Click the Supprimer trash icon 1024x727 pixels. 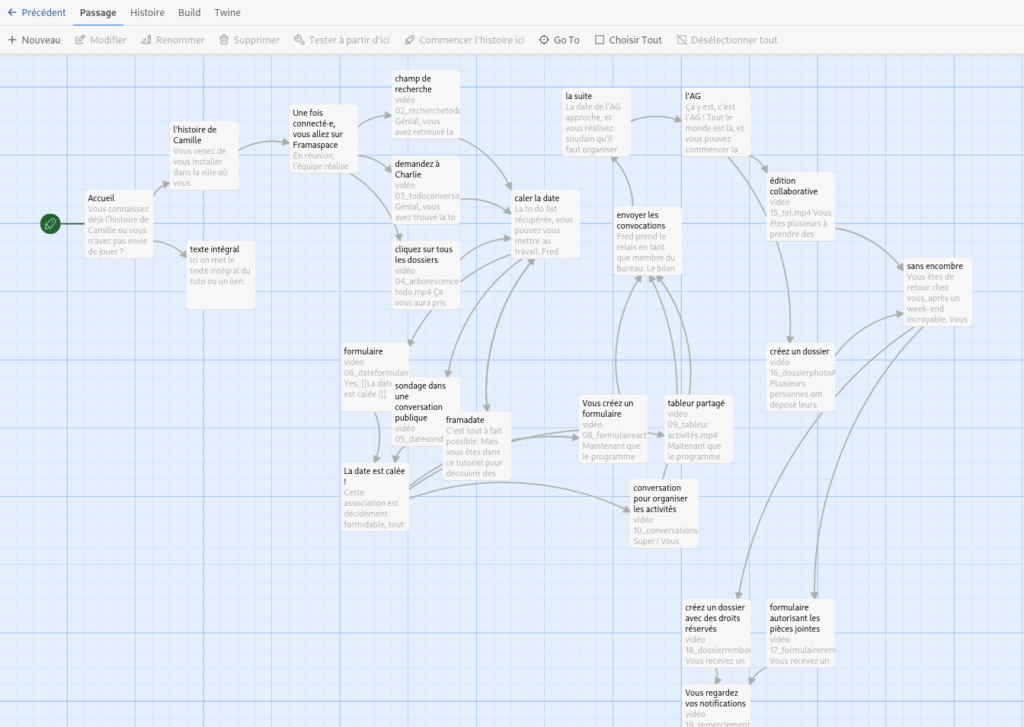(x=221, y=40)
